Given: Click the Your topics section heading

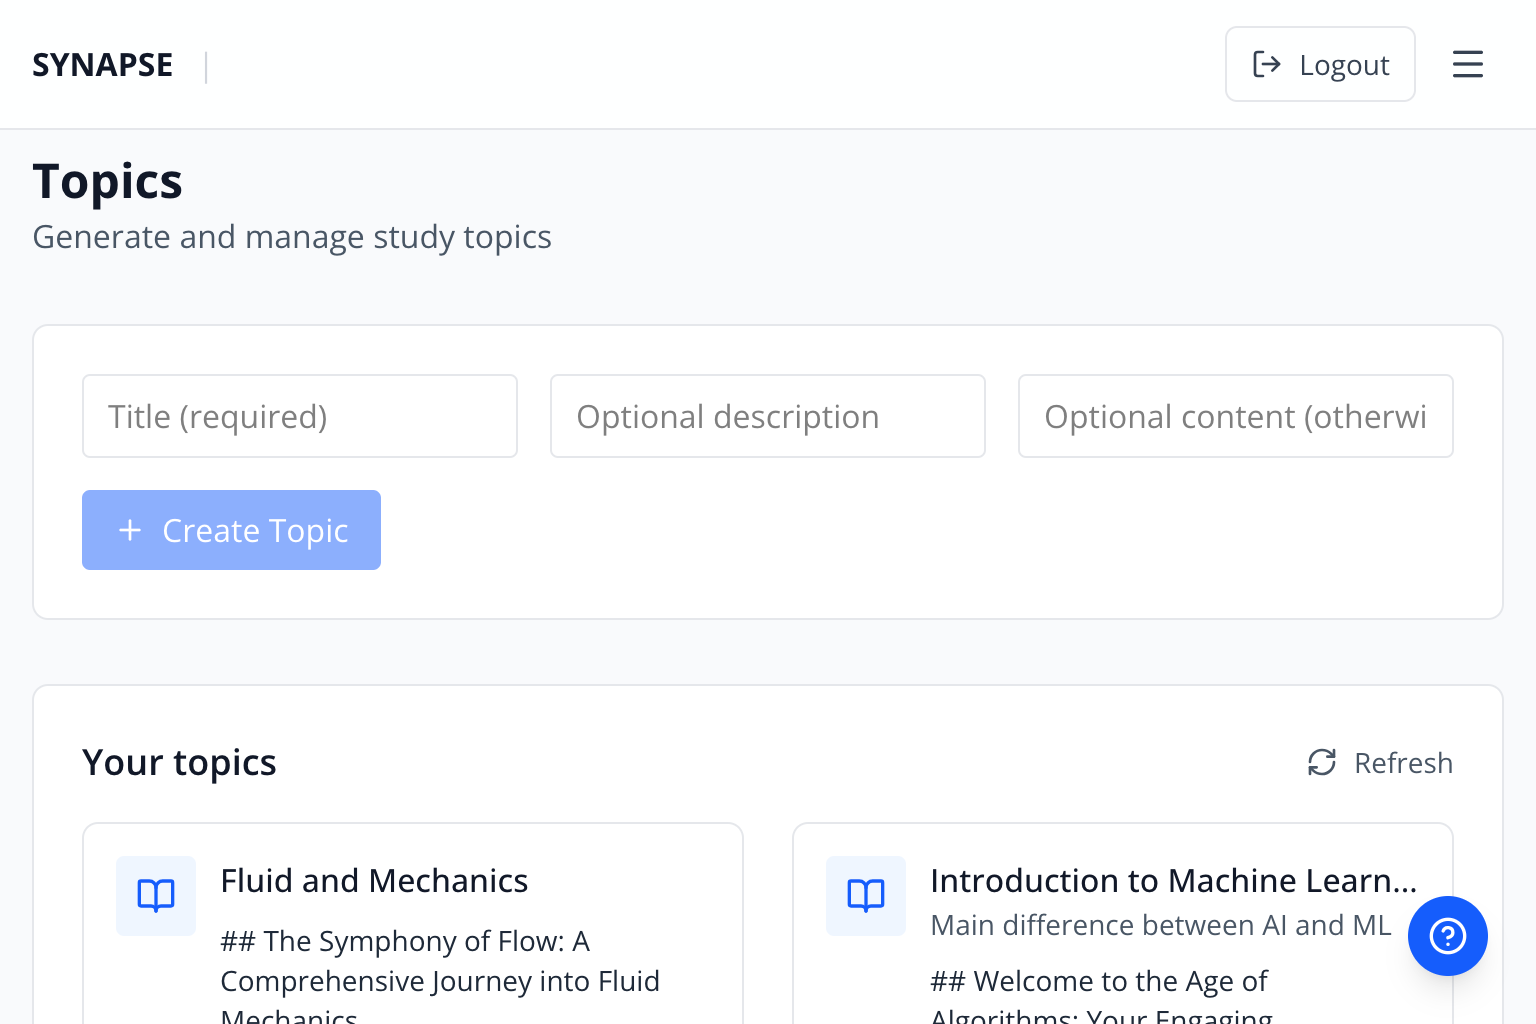Looking at the screenshot, I should tap(179, 763).
